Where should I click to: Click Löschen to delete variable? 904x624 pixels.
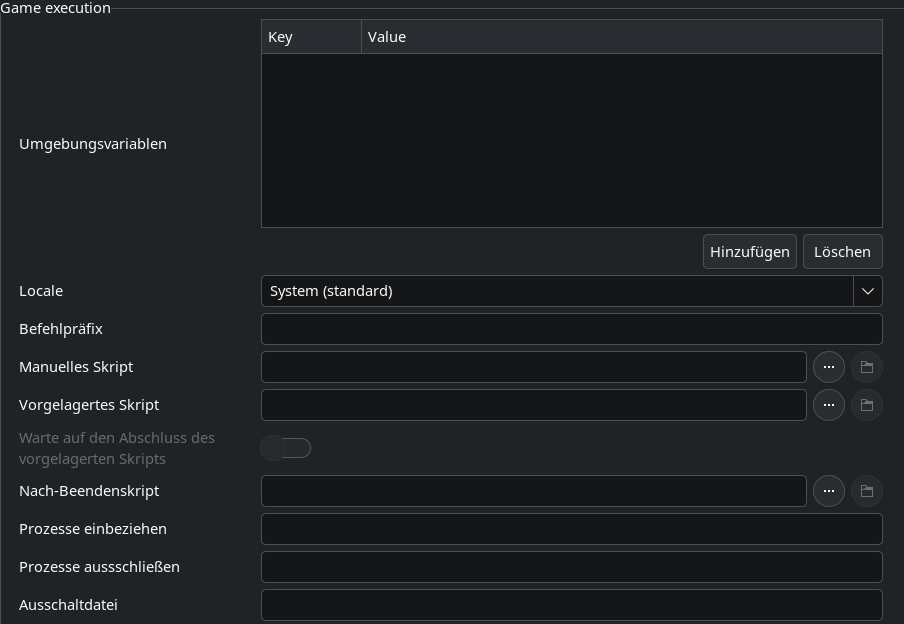point(842,251)
